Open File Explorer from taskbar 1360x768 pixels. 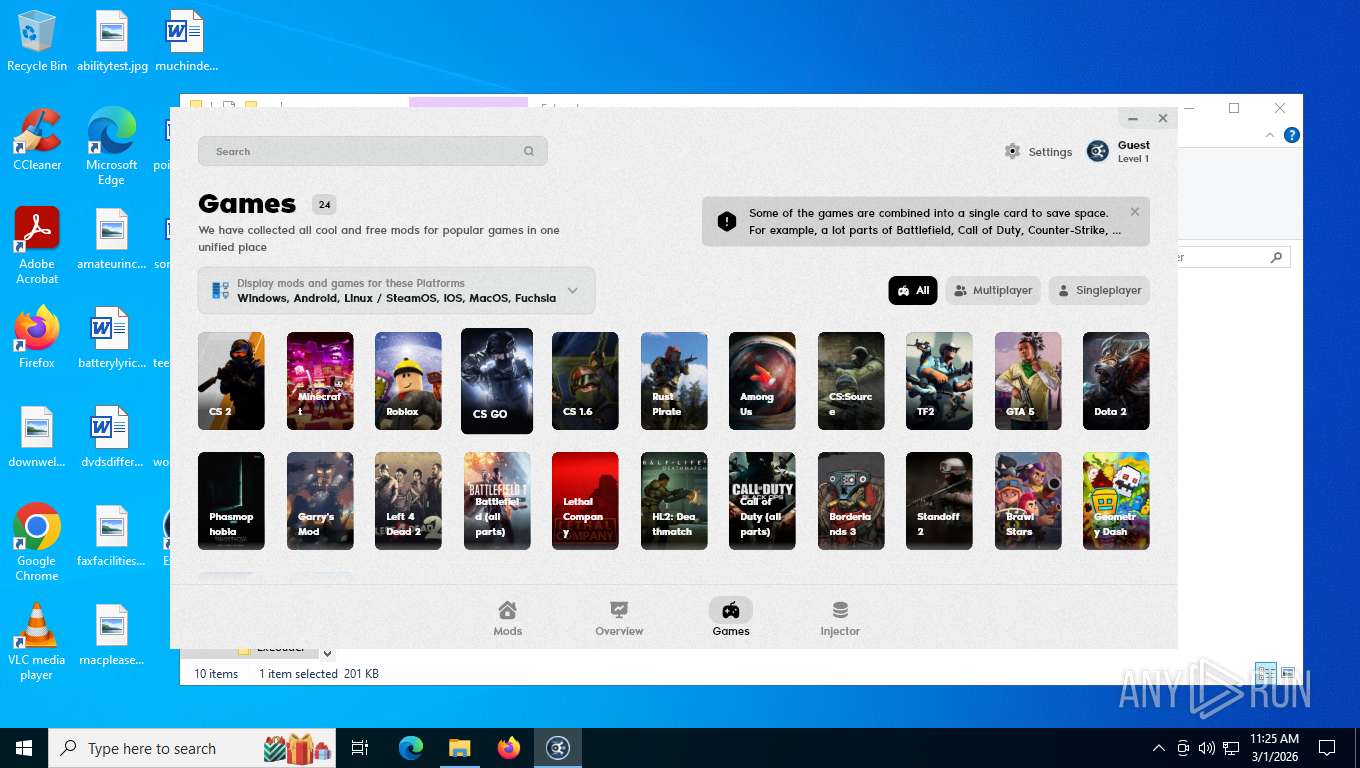pyautogui.click(x=460, y=748)
